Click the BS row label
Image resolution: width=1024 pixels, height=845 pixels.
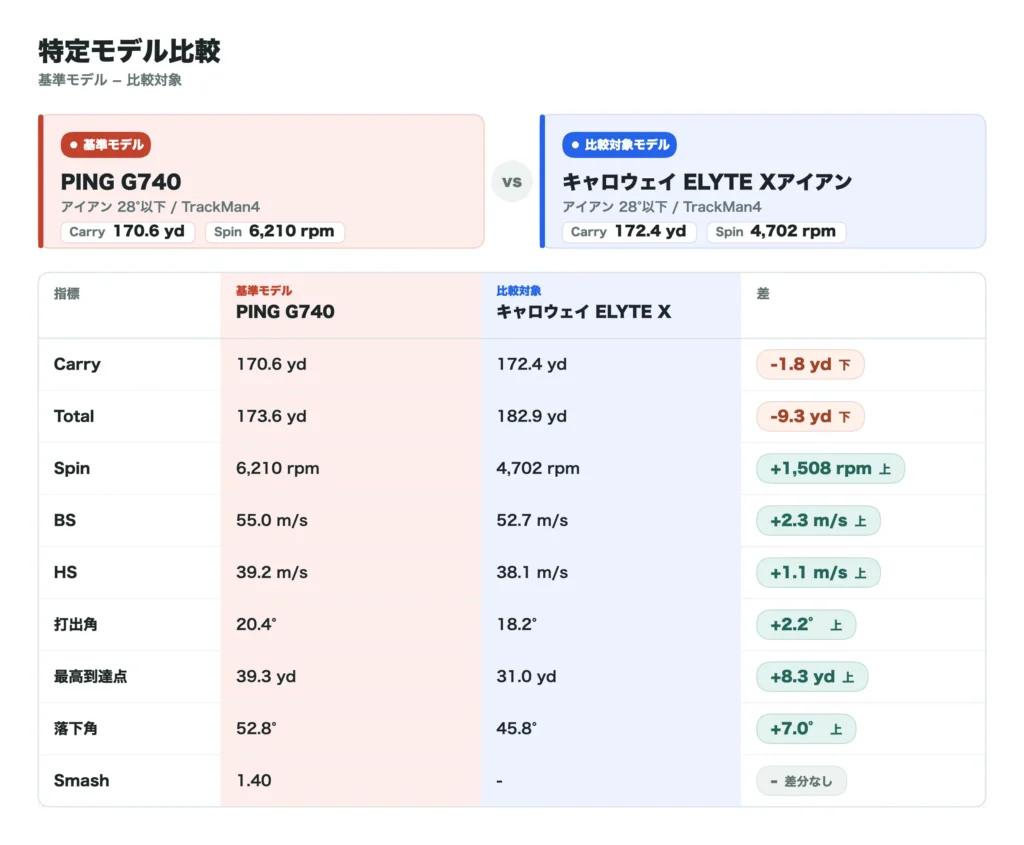tap(65, 520)
